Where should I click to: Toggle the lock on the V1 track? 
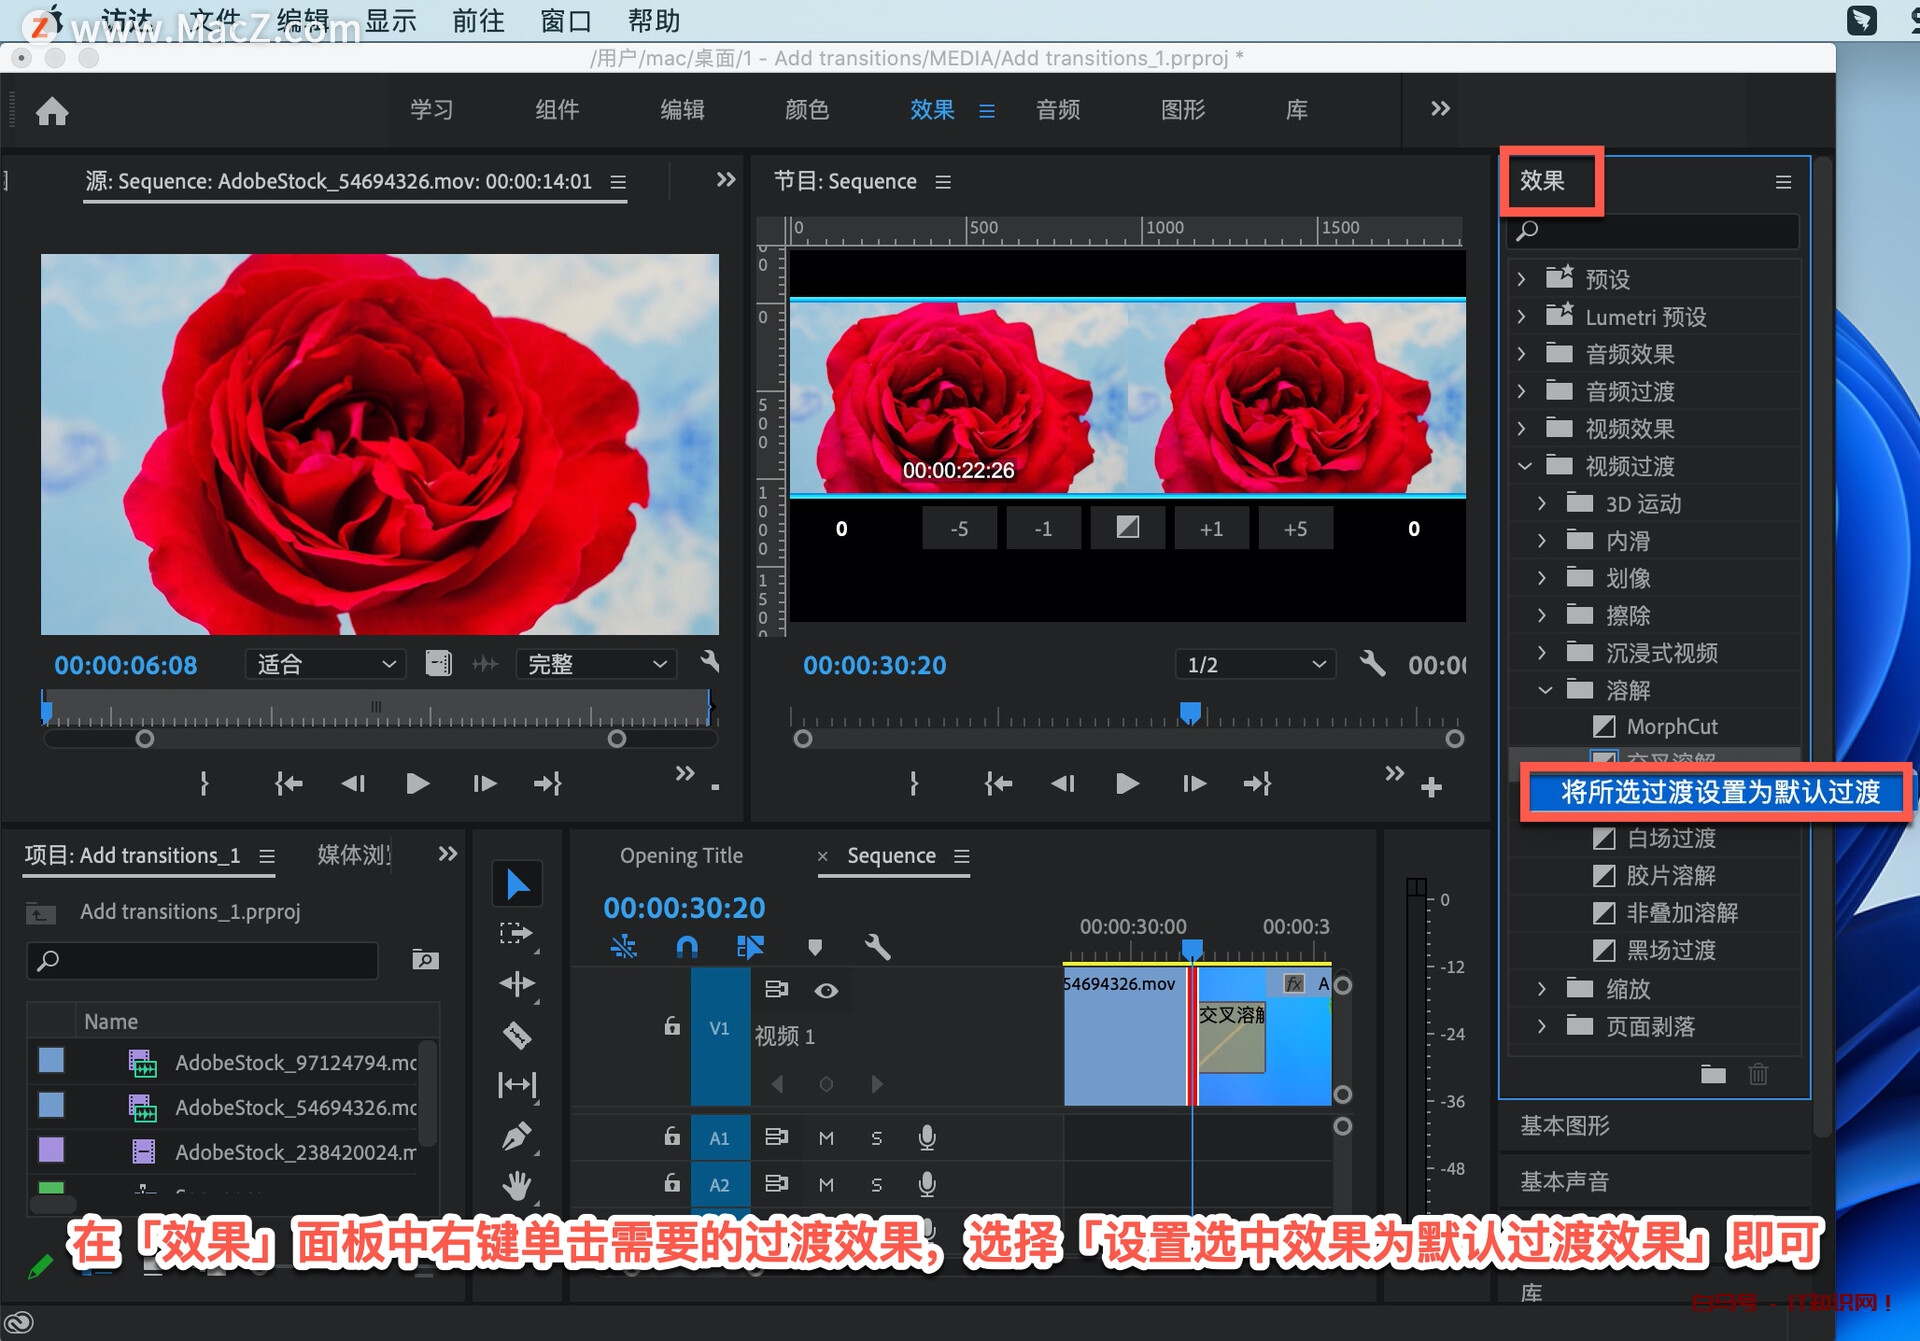click(672, 1027)
